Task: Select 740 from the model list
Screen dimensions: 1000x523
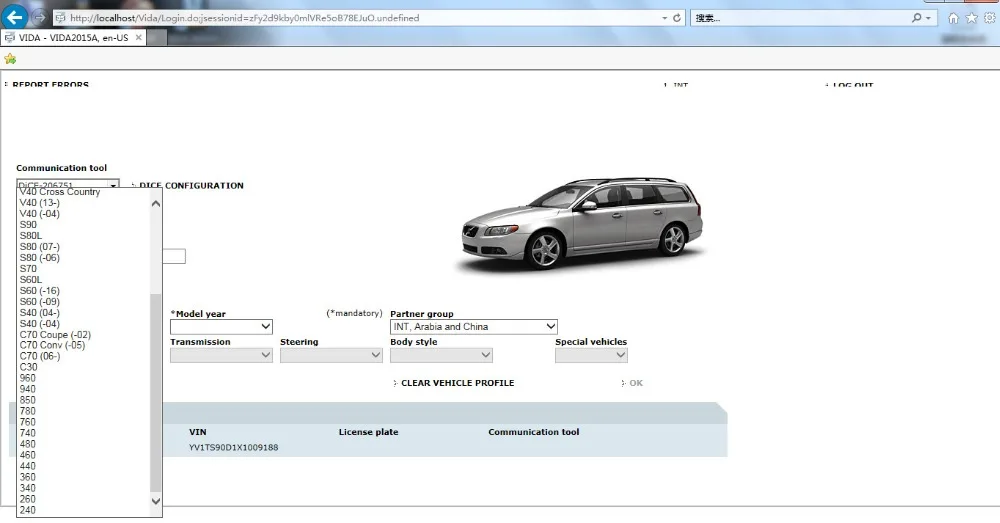Action: pos(27,433)
